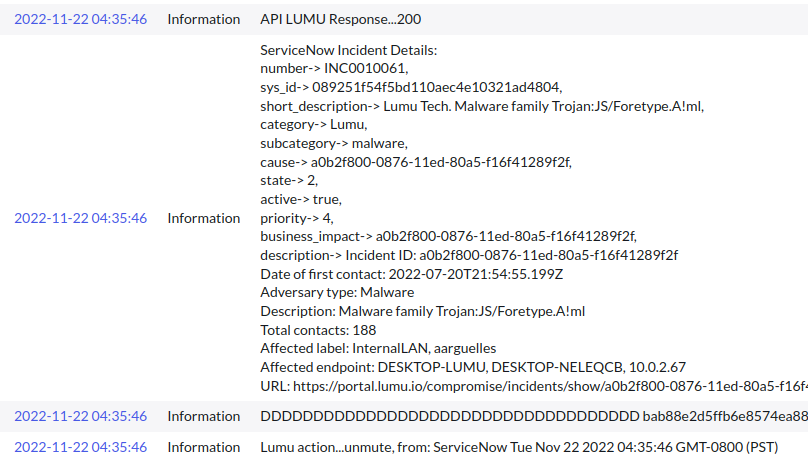Click the short_description Lumu Tech line

point(482,106)
